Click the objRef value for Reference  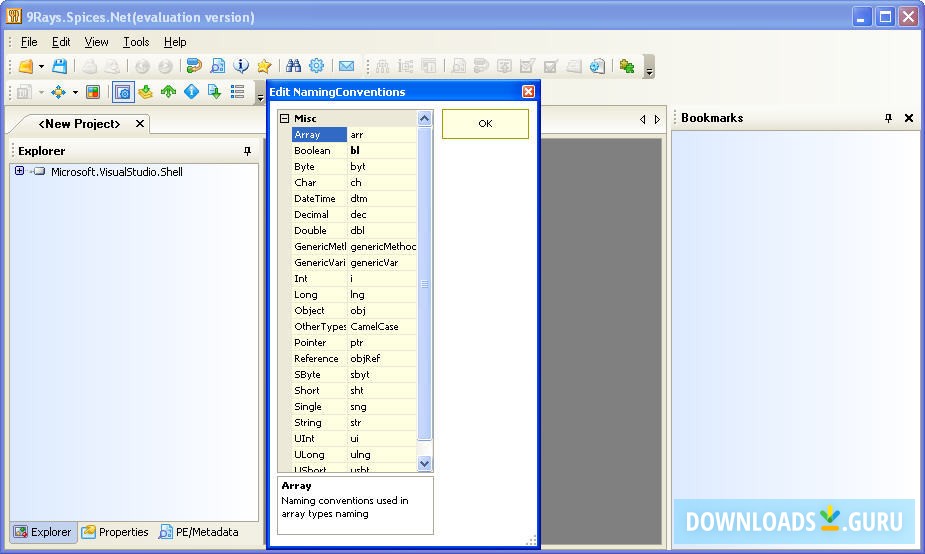click(382, 358)
